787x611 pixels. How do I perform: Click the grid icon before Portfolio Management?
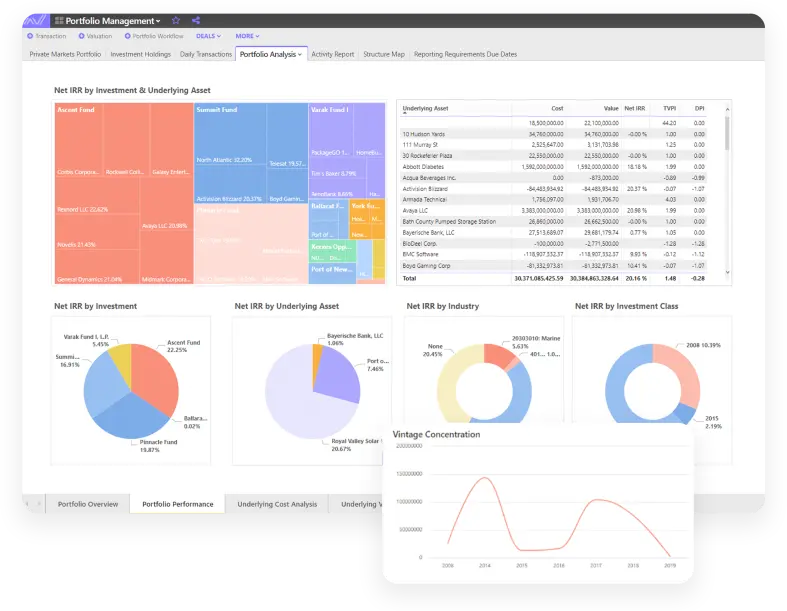(x=59, y=20)
